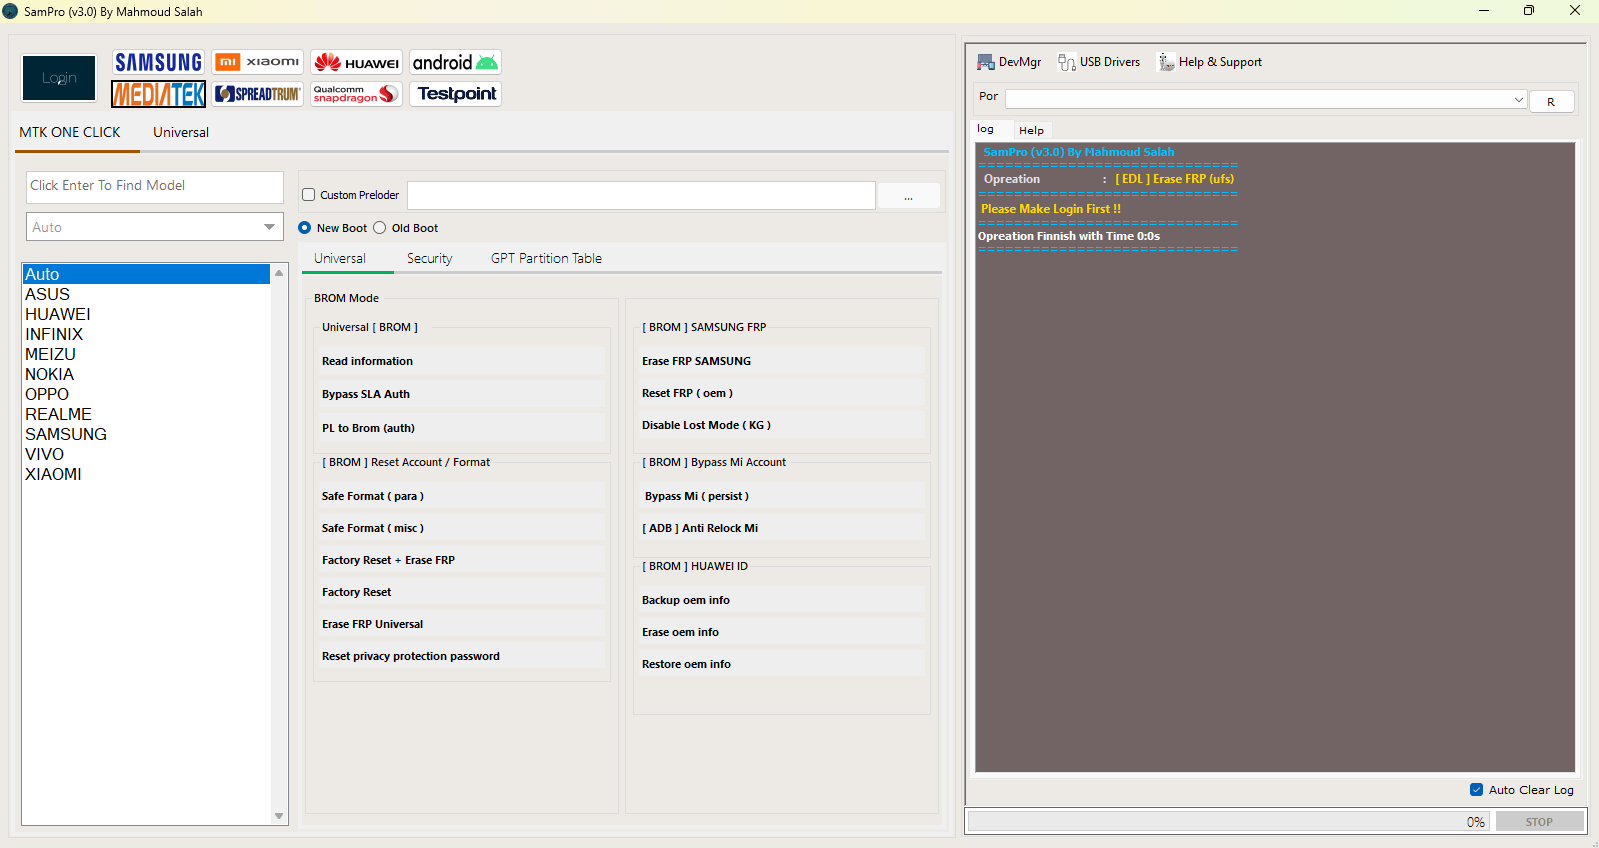The image size is (1599, 848).
Task: Click the progress bar showing 0%
Action: 1229,822
